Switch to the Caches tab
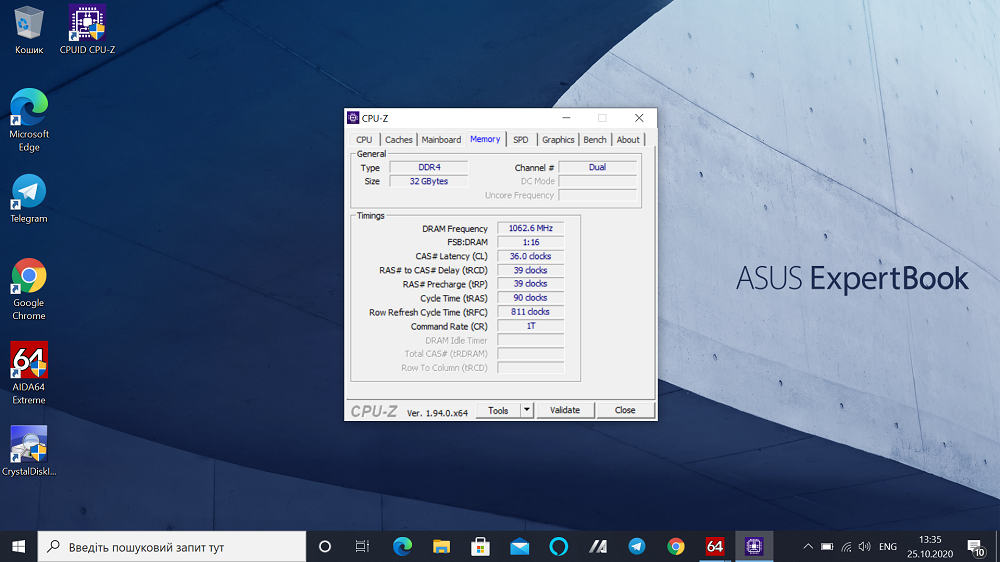Screen dimensions: 1000x562 click(x=399, y=140)
